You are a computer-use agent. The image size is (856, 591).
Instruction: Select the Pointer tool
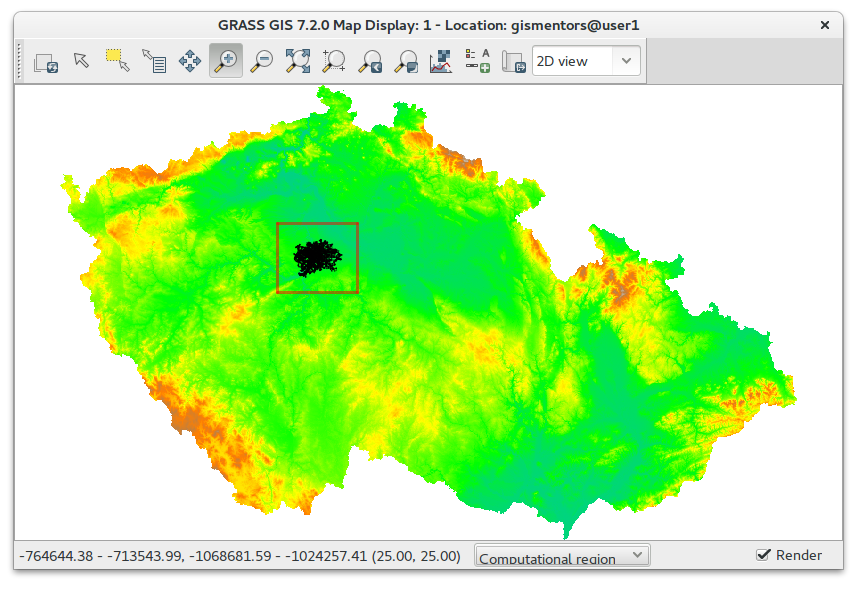click(x=82, y=61)
